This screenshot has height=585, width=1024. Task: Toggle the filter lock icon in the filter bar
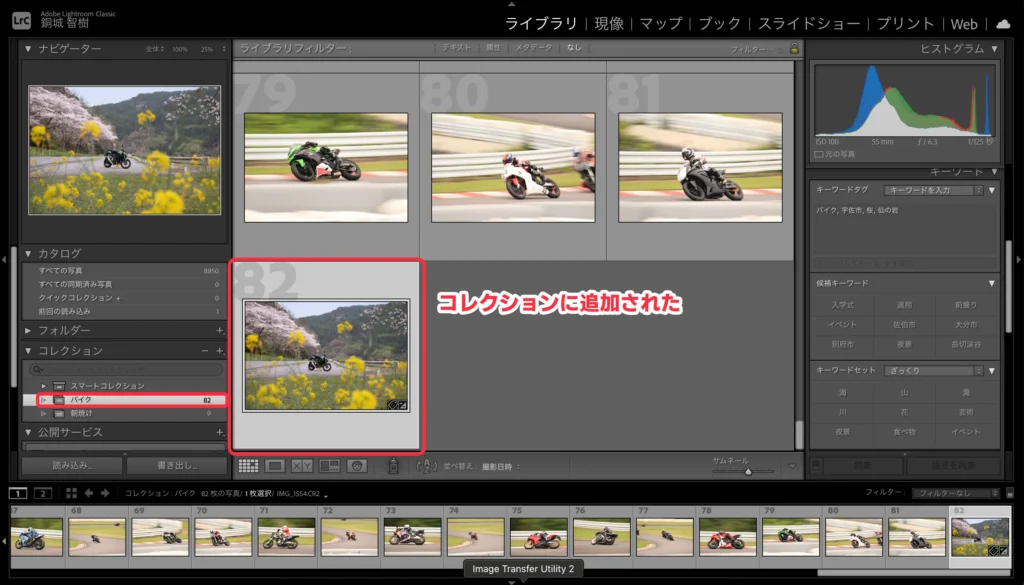click(795, 46)
